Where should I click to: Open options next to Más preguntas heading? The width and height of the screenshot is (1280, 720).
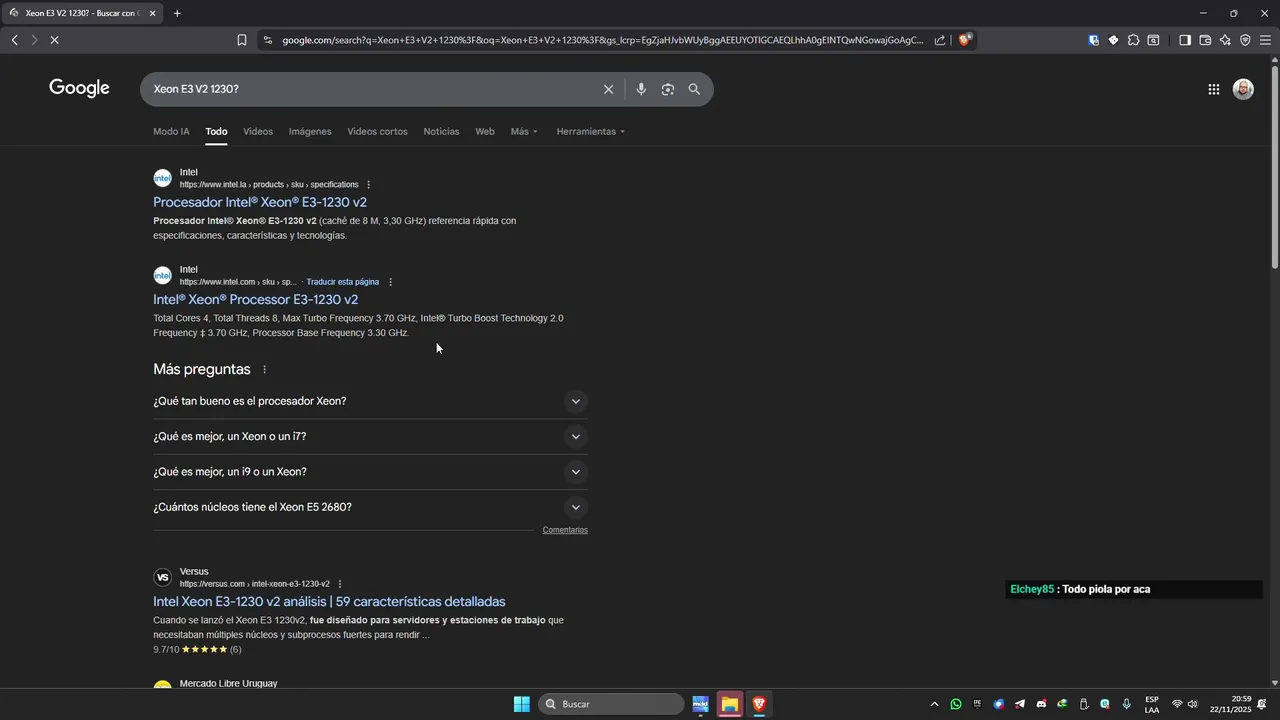(x=264, y=369)
